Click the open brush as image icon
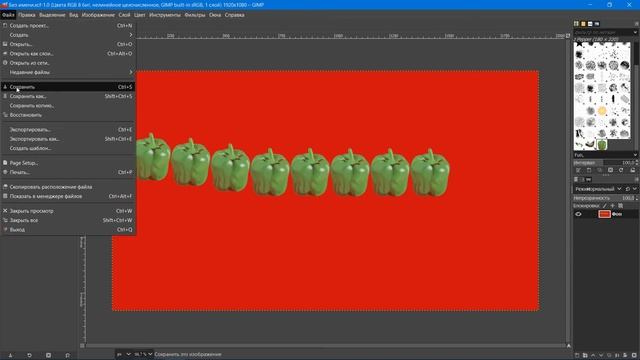640x360 pixels. (633, 170)
